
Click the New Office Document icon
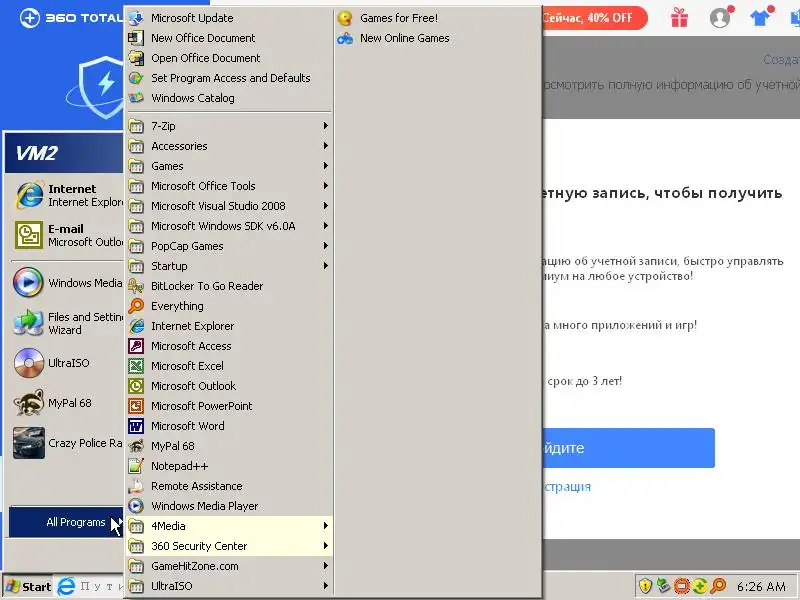pos(136,38)
